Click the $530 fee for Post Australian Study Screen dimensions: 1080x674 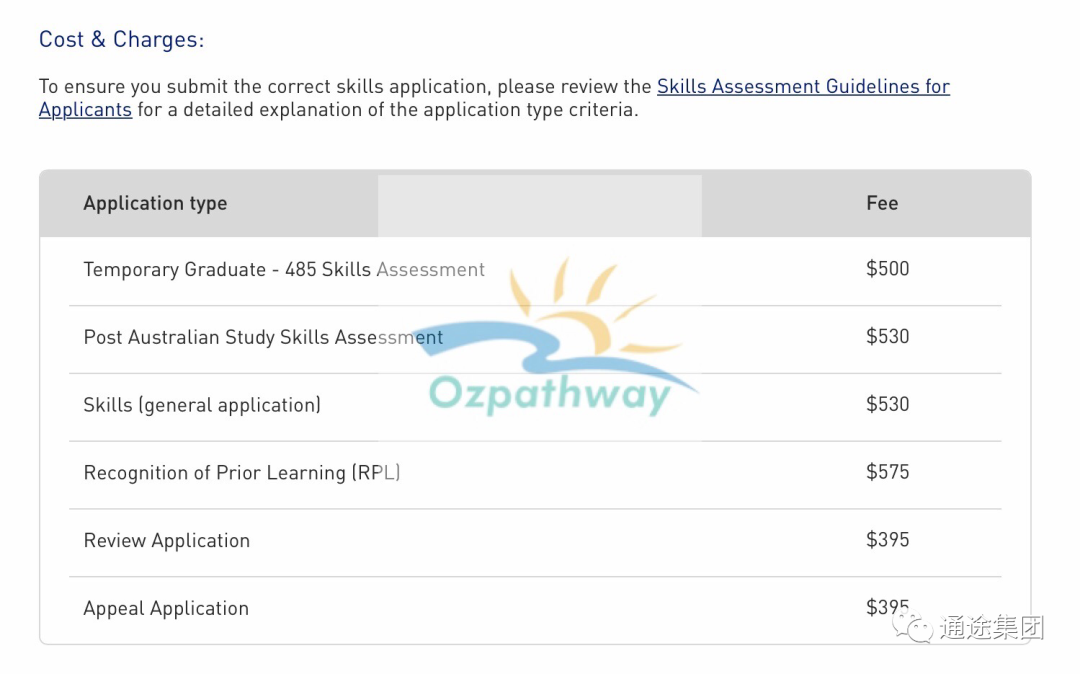(887, 337)
